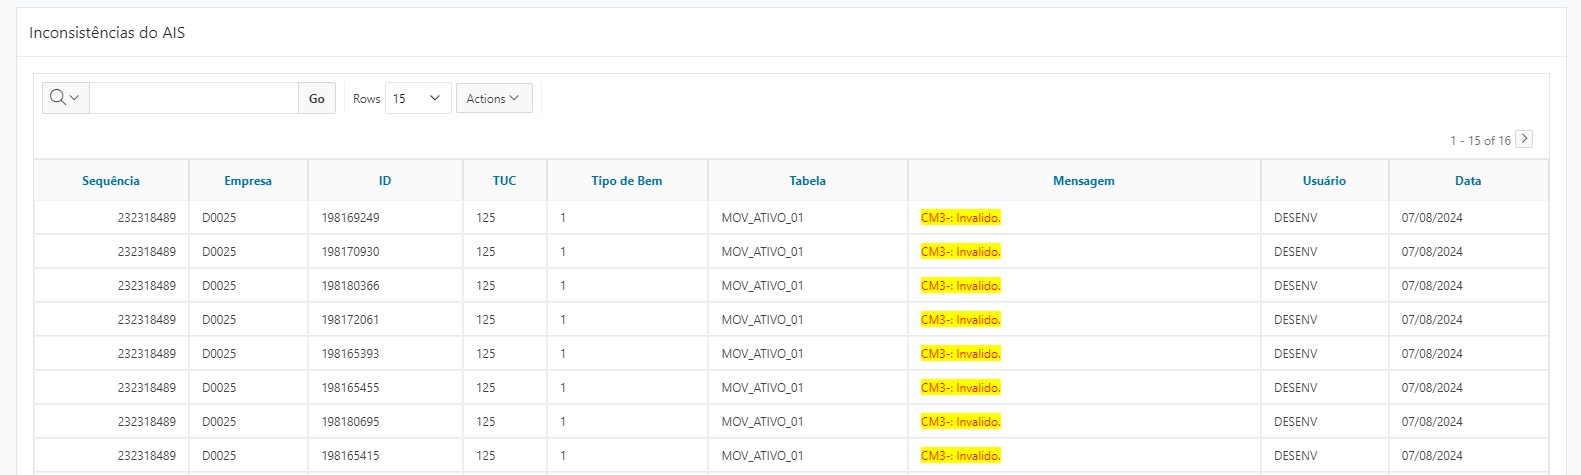Viewport: 1581px width, 475px height.
Task: Click highlighted message in row 198172061
Action: (960, 320)
